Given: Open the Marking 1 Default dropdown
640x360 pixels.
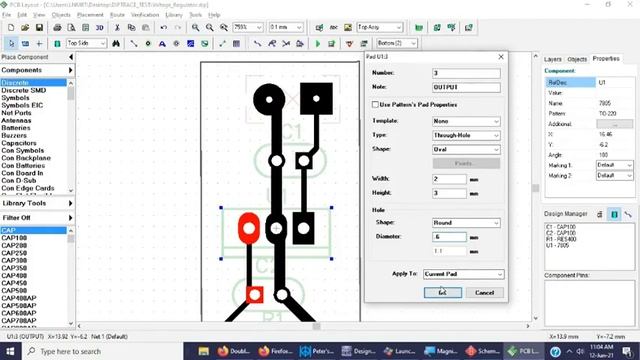Looking at the screenshot, I should coord(614,165).
